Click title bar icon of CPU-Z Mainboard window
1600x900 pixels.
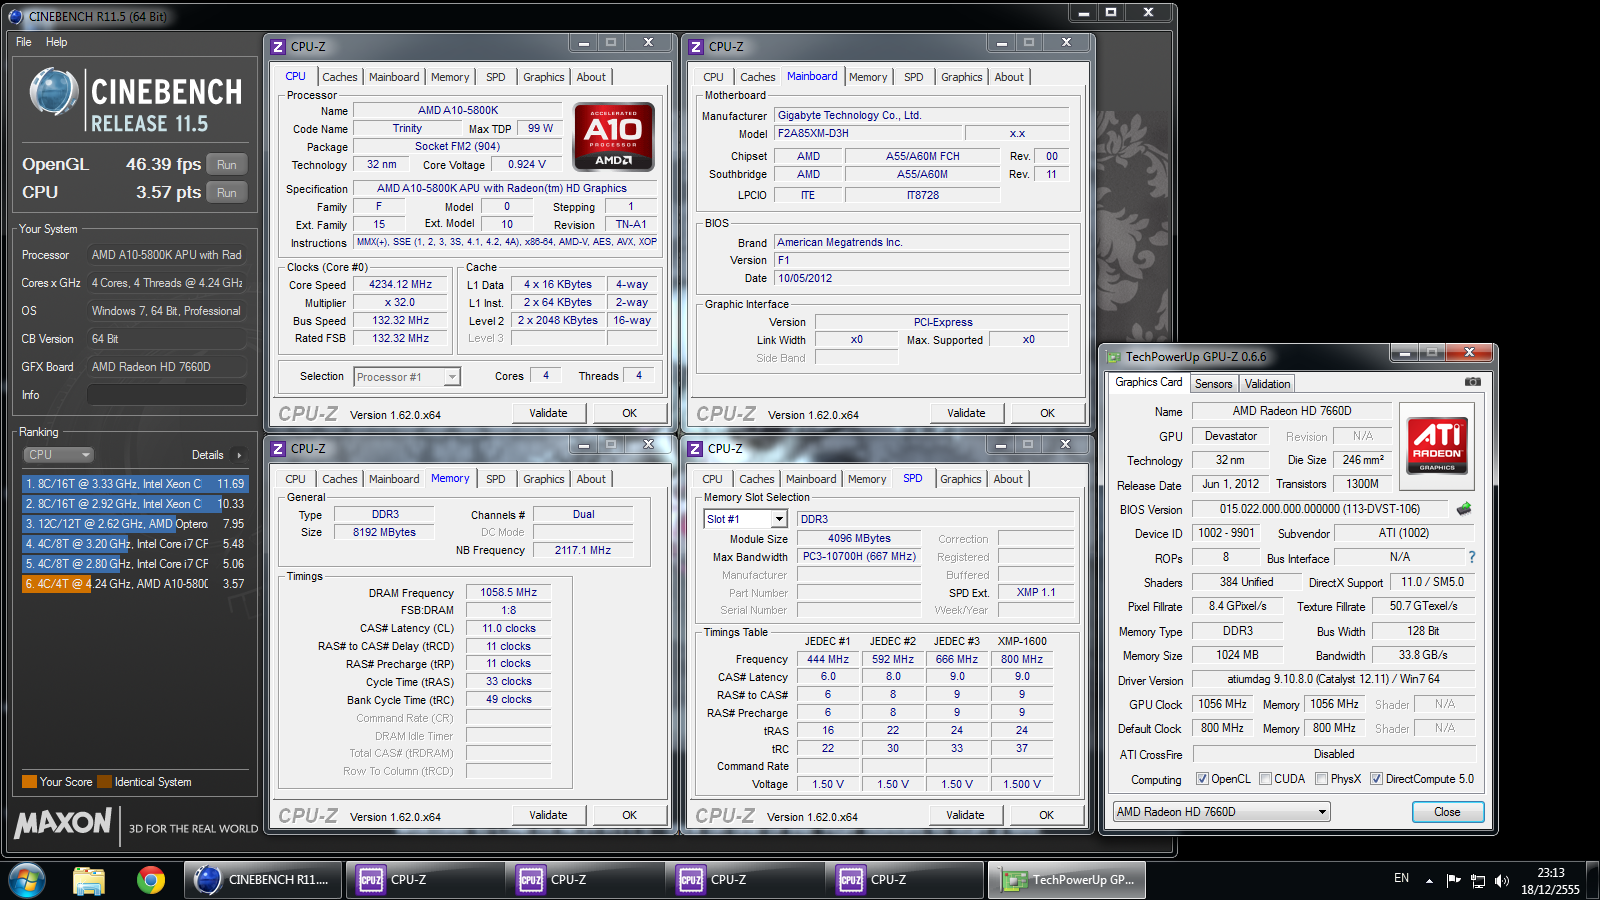pyautogui.click(x=696, y=47)
